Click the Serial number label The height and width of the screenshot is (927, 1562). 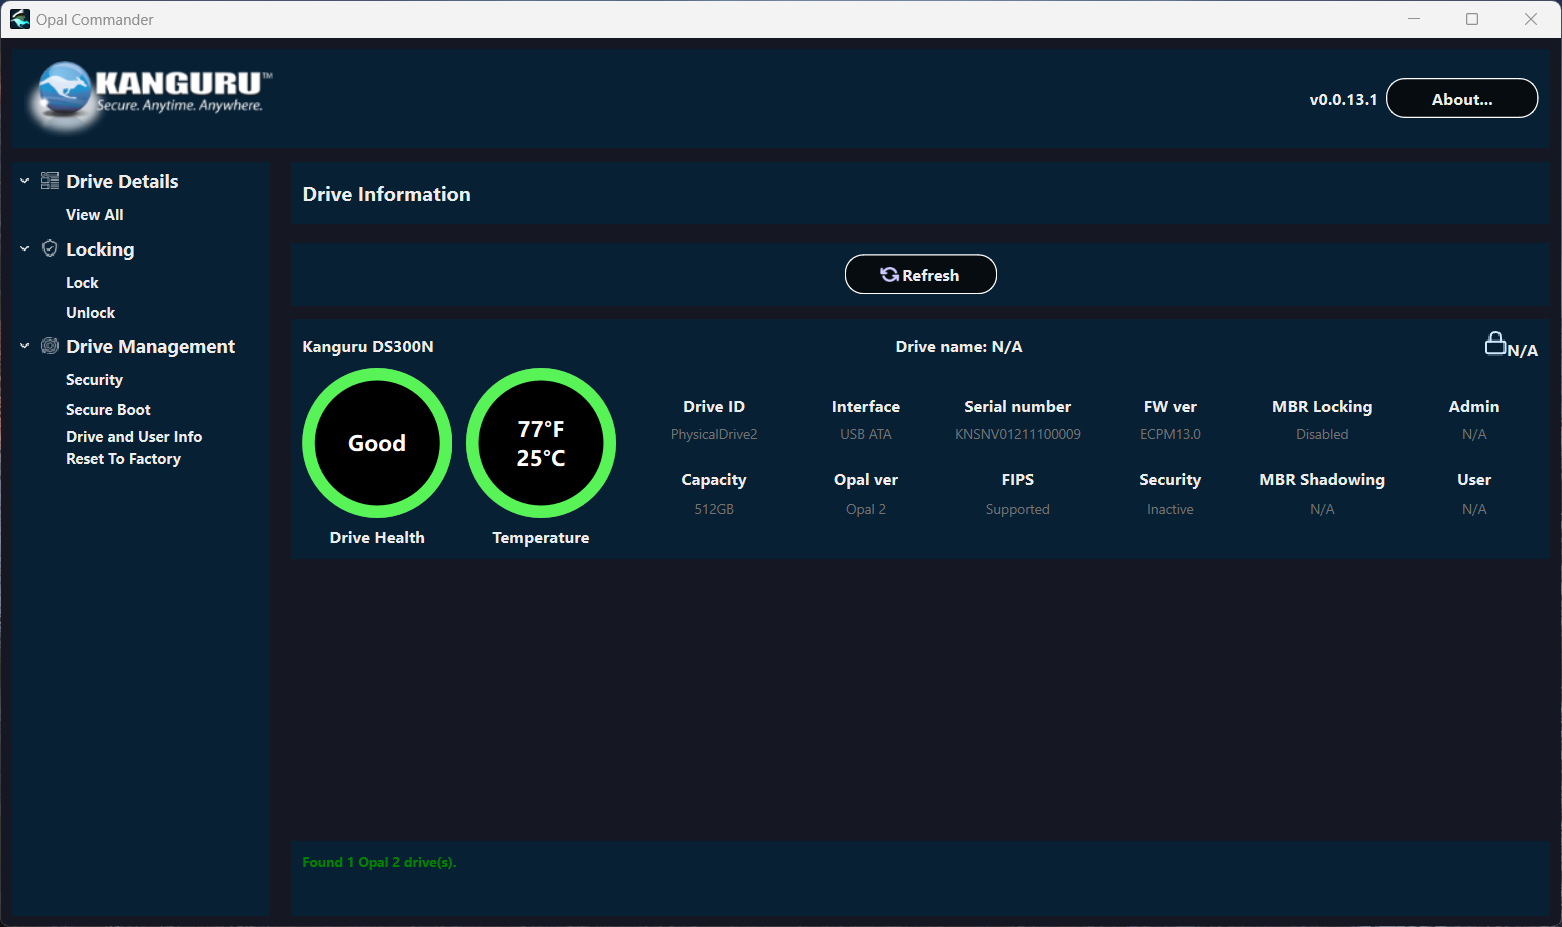[x=1018, y=407]
